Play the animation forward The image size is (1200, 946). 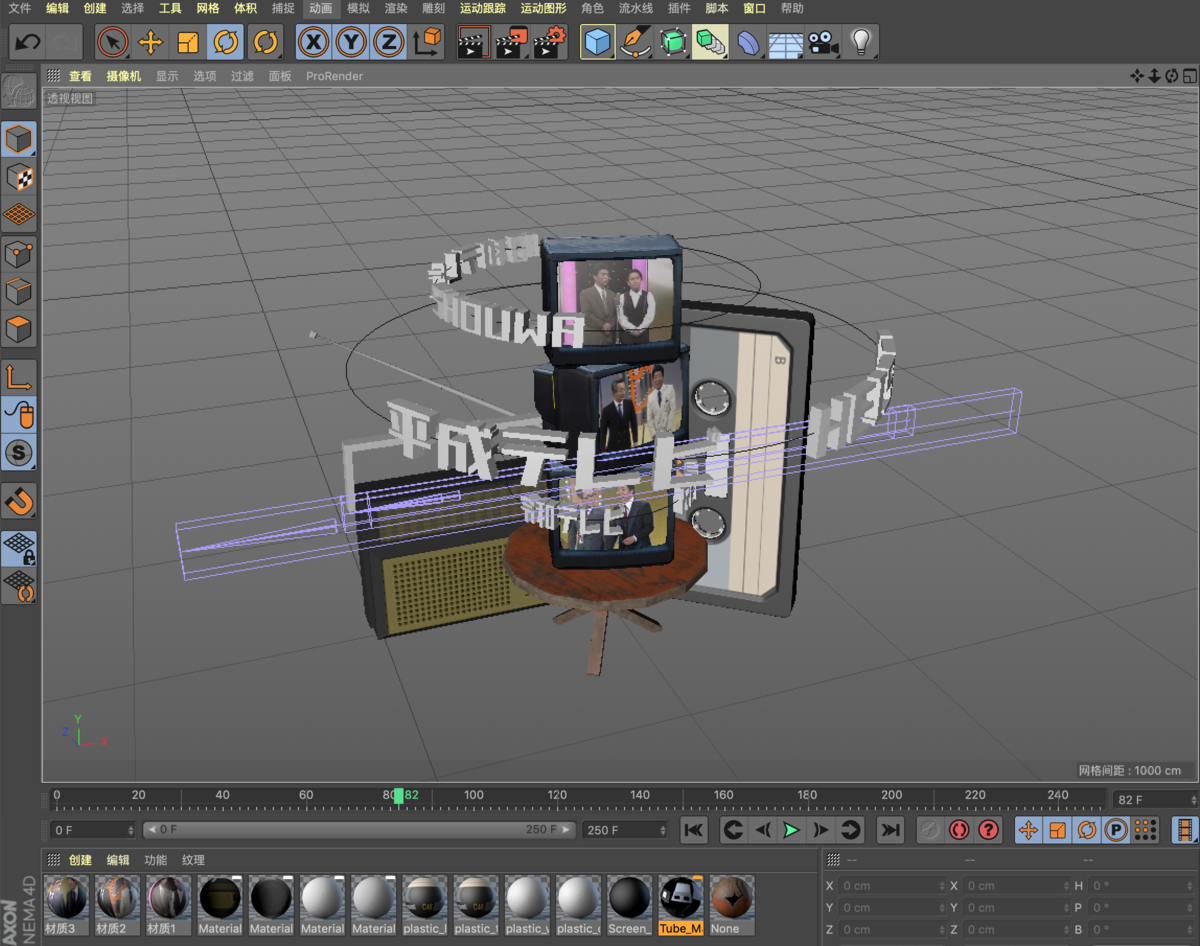coord(791,829)
